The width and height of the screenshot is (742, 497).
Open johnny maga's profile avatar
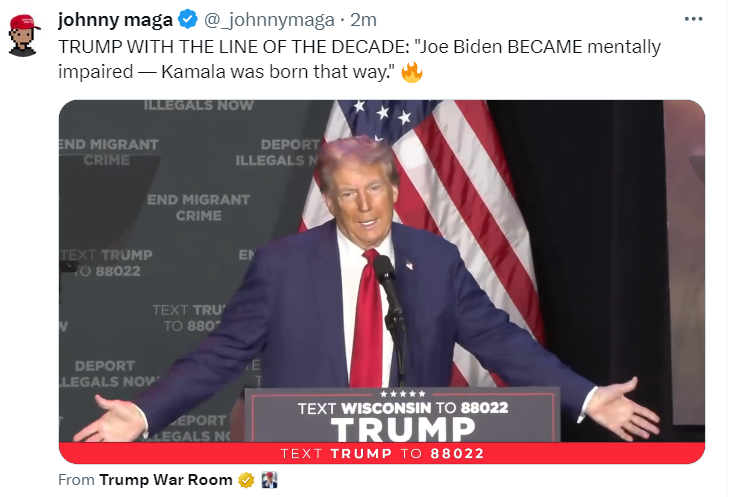pyautogui.click(x=24, y=36)
